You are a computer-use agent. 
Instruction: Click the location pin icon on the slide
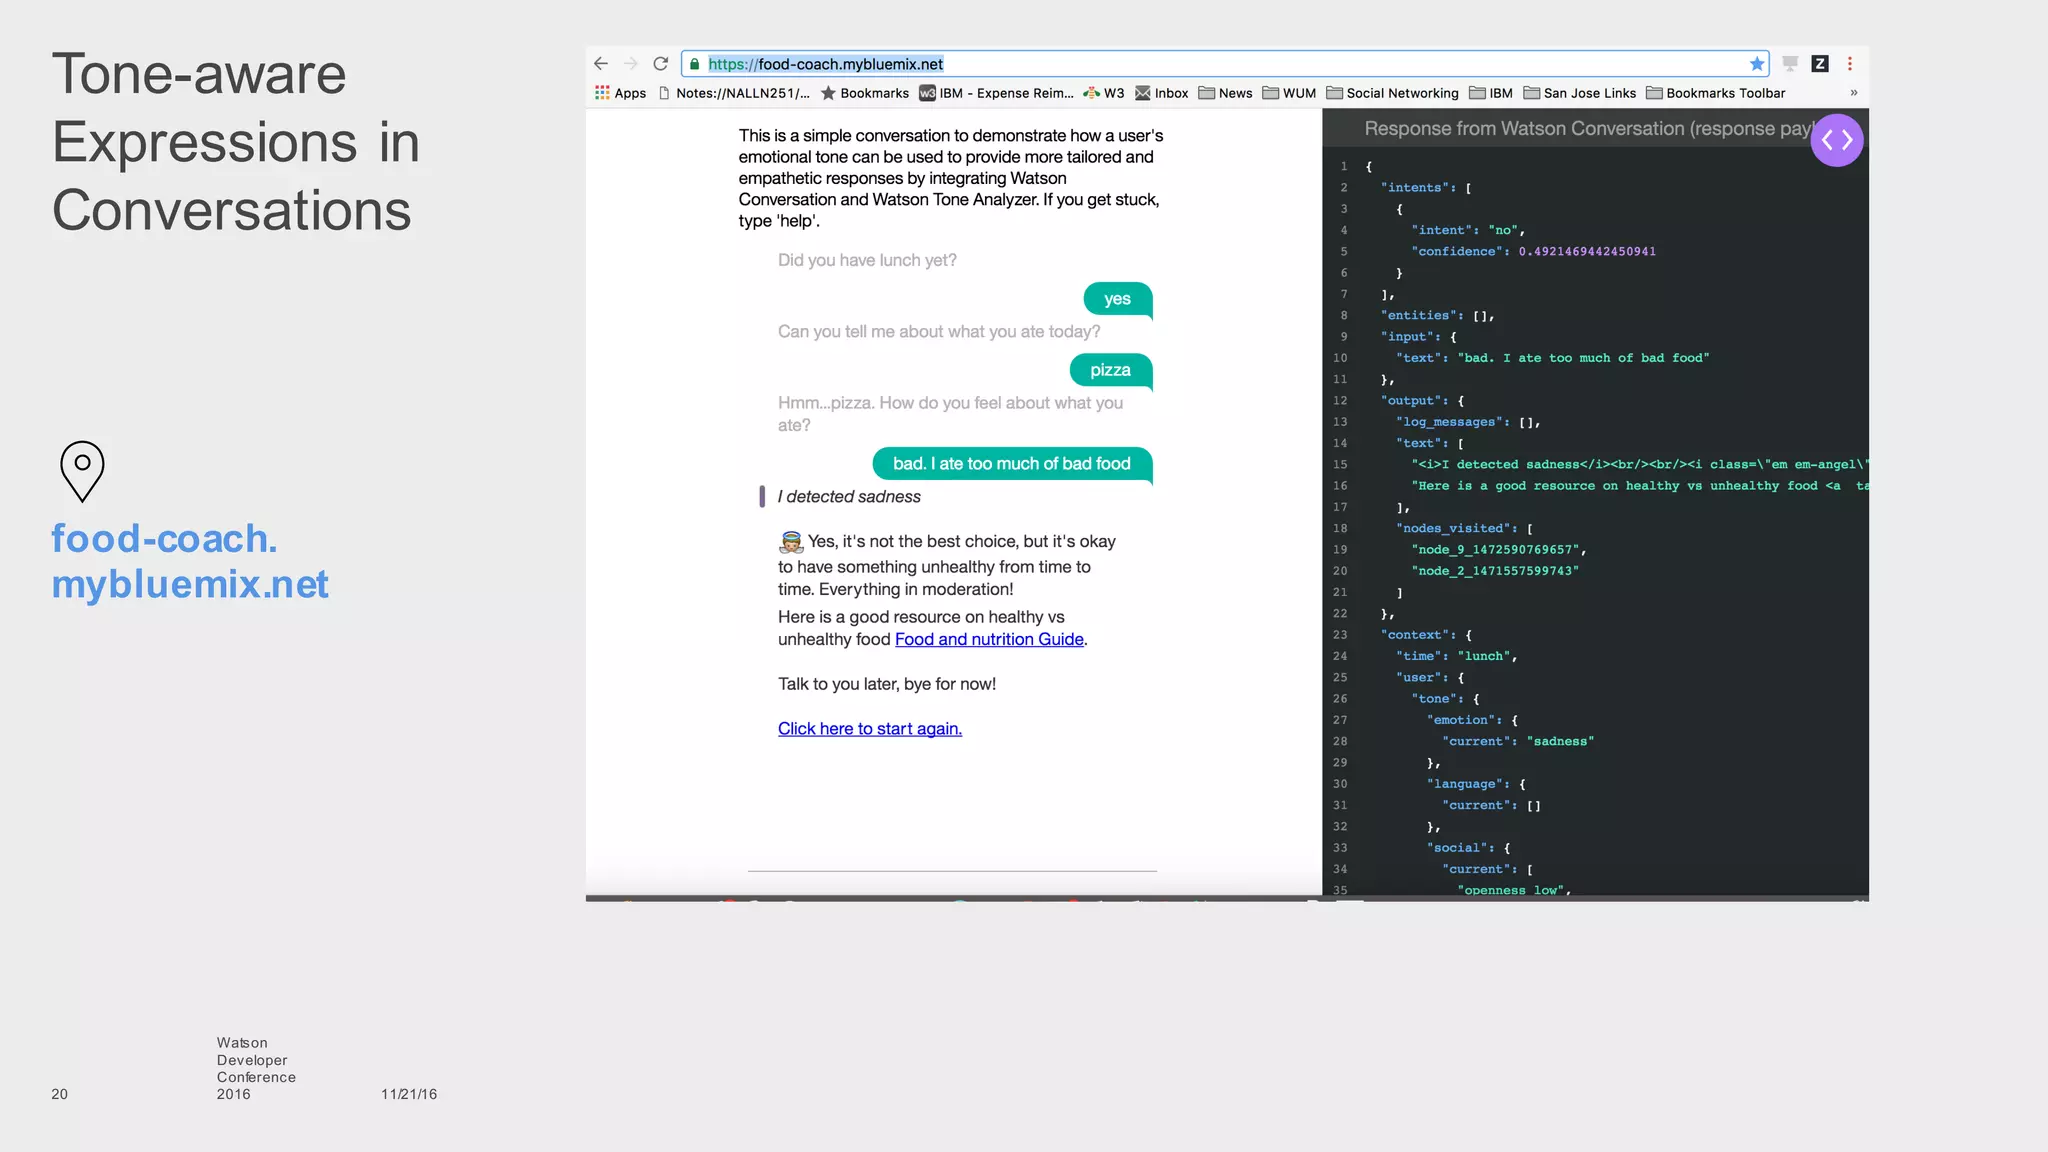point(82,471)
